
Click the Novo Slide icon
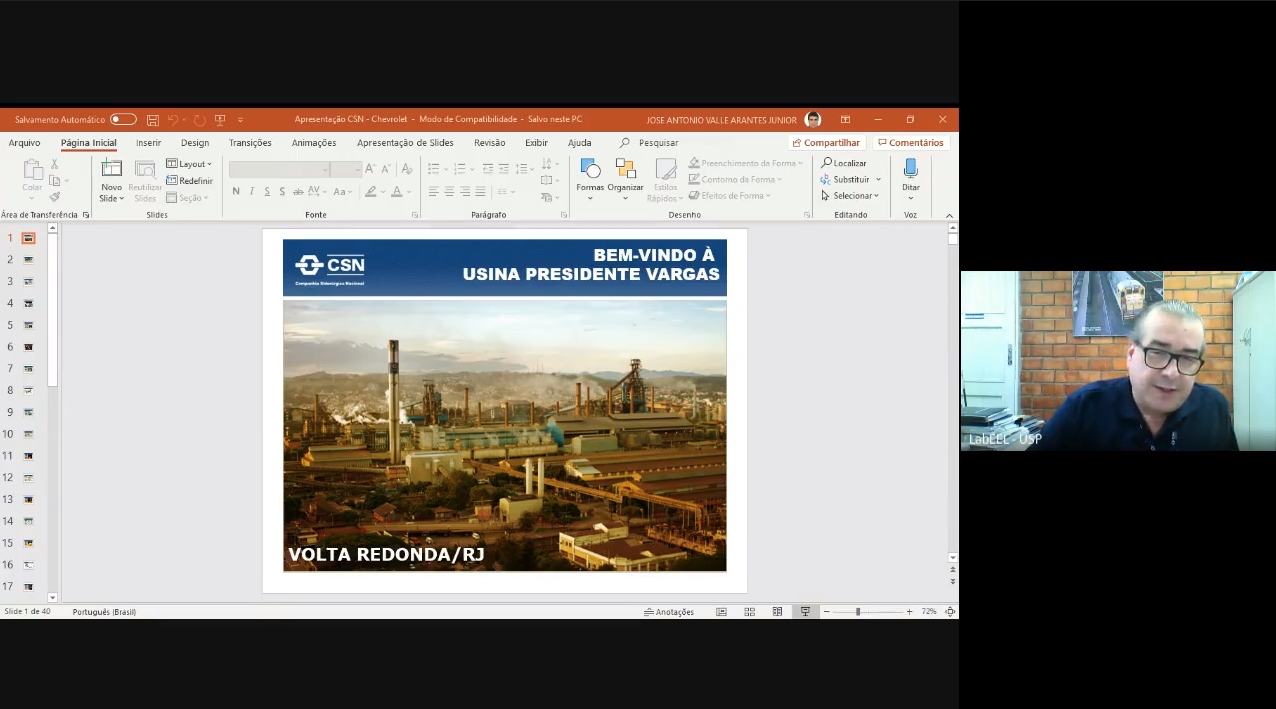(111, 169)
